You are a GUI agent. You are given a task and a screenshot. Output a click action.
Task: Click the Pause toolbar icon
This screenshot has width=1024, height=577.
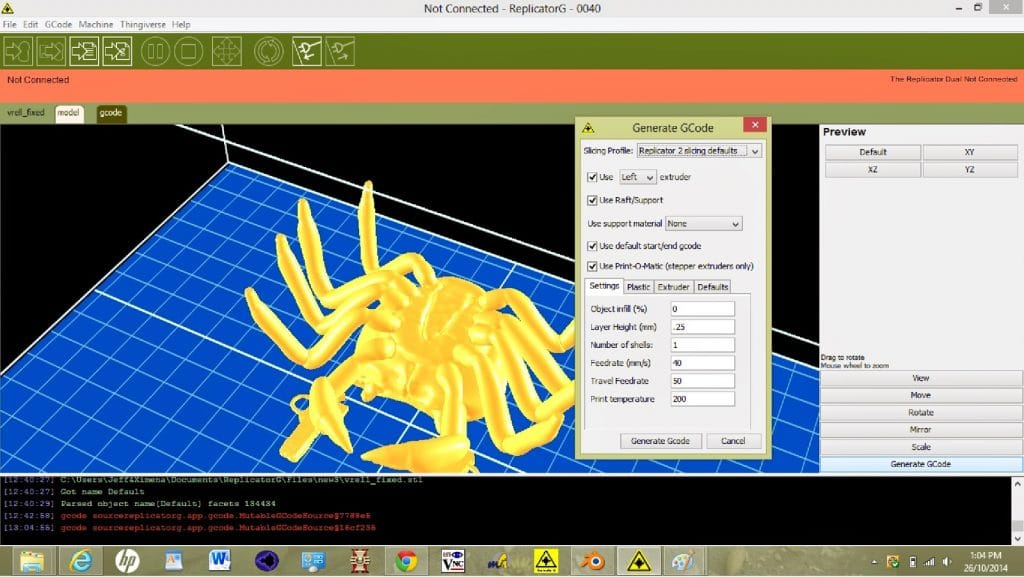[x=155, y=51]
